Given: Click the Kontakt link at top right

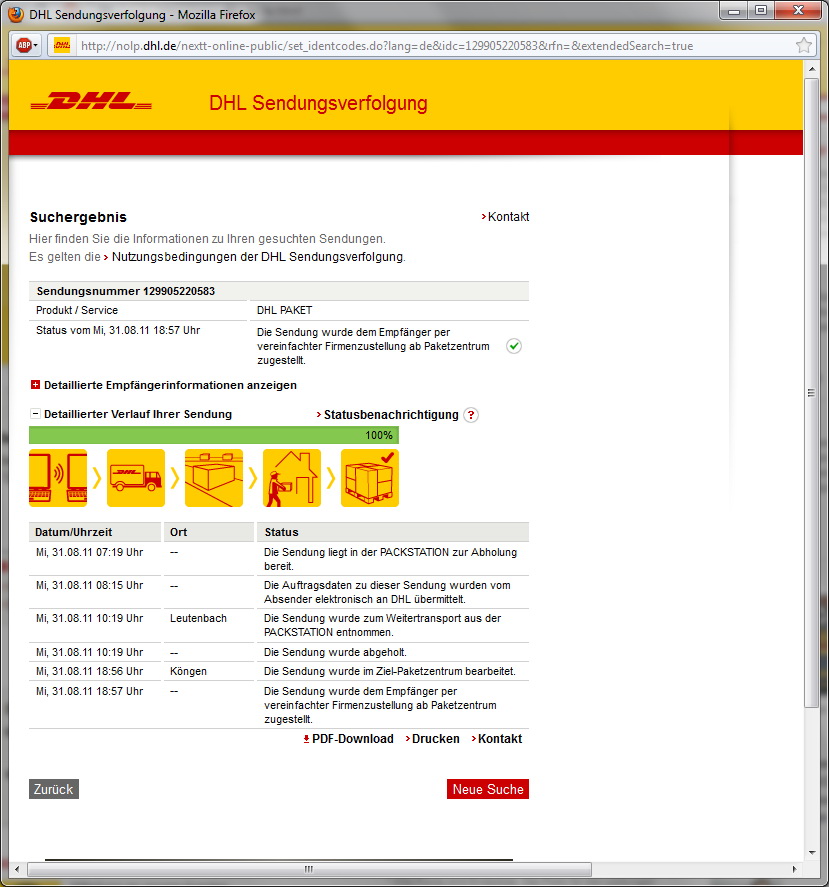Looking at the screenshot, I should pos(508,217).
